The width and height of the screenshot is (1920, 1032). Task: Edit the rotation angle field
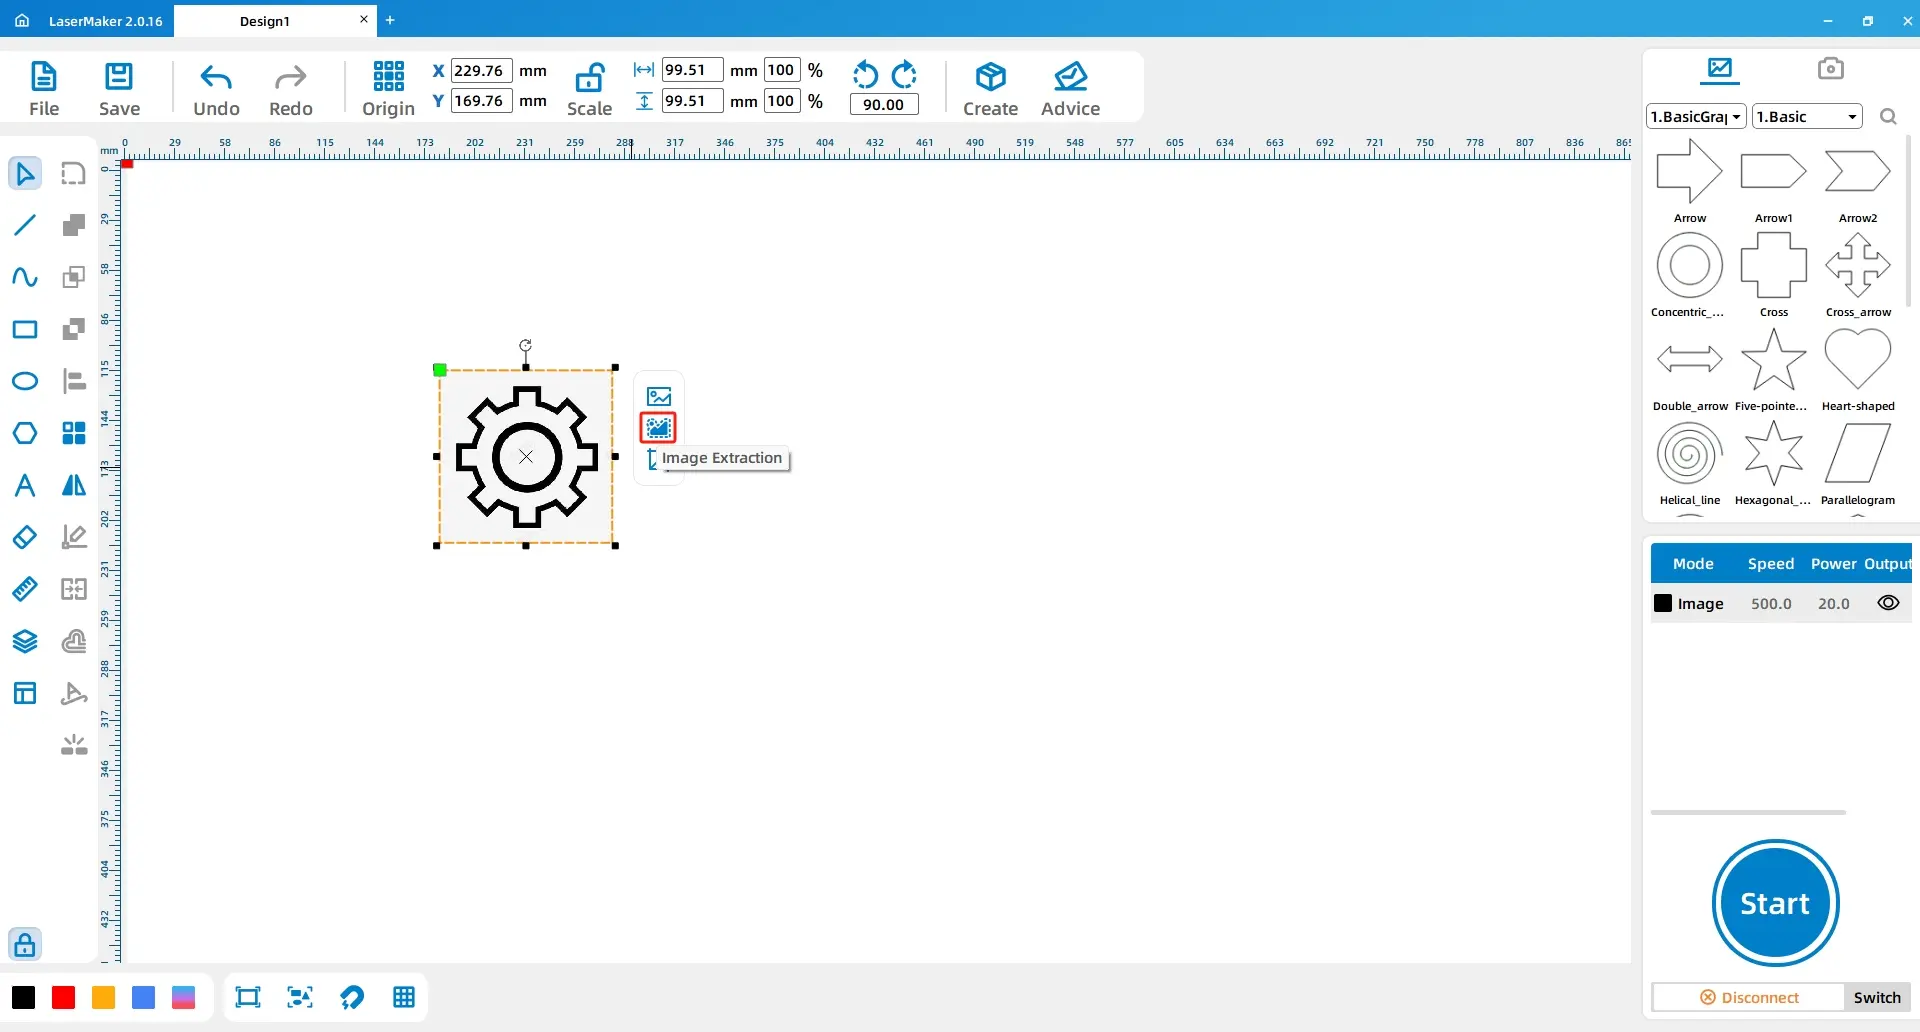(x=884, y=104)
